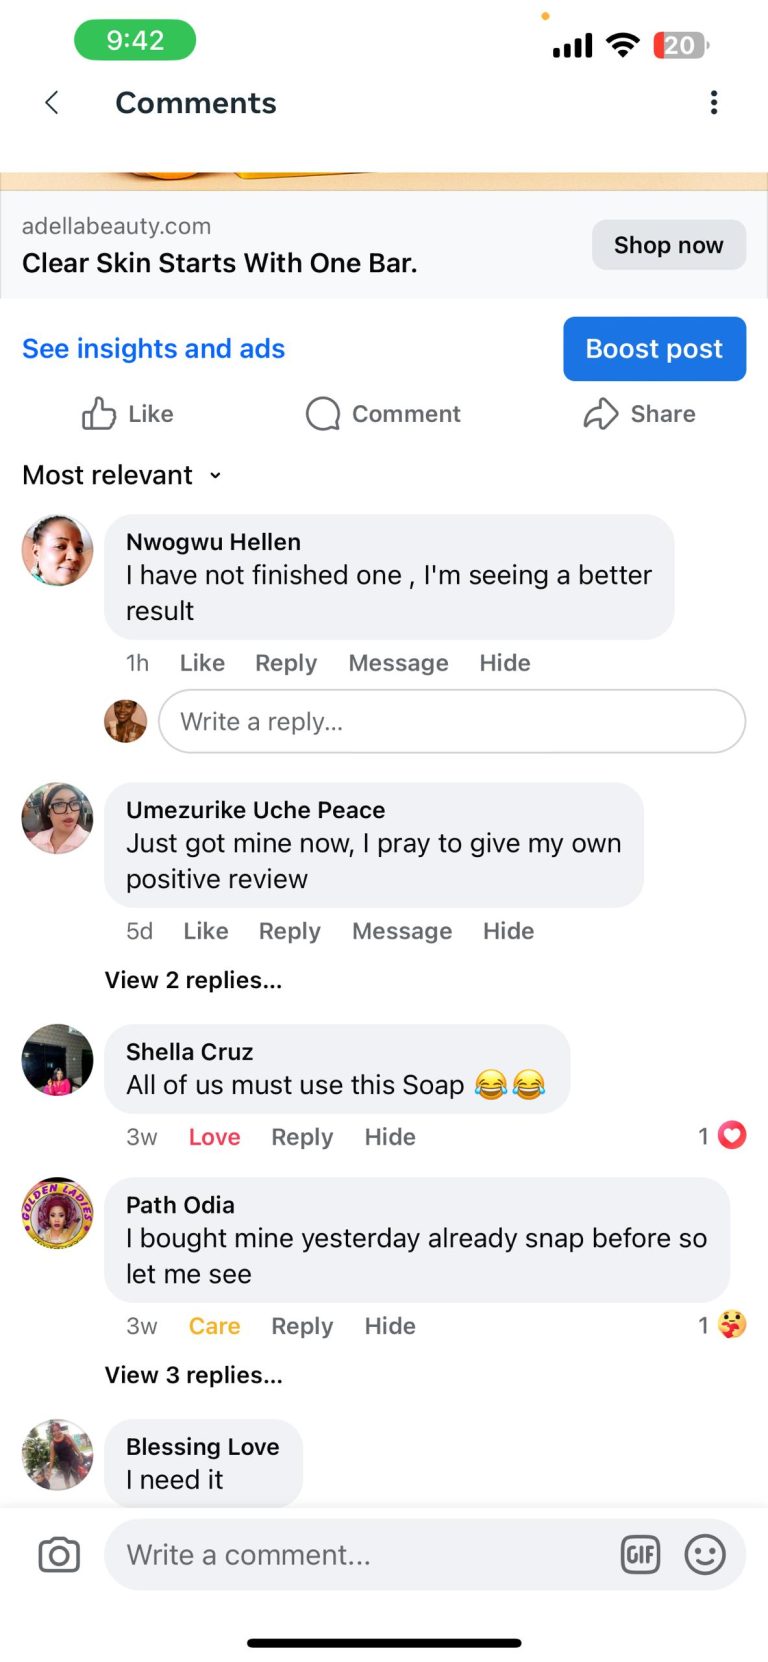Click the Boost post button

[x=654, y=349]
